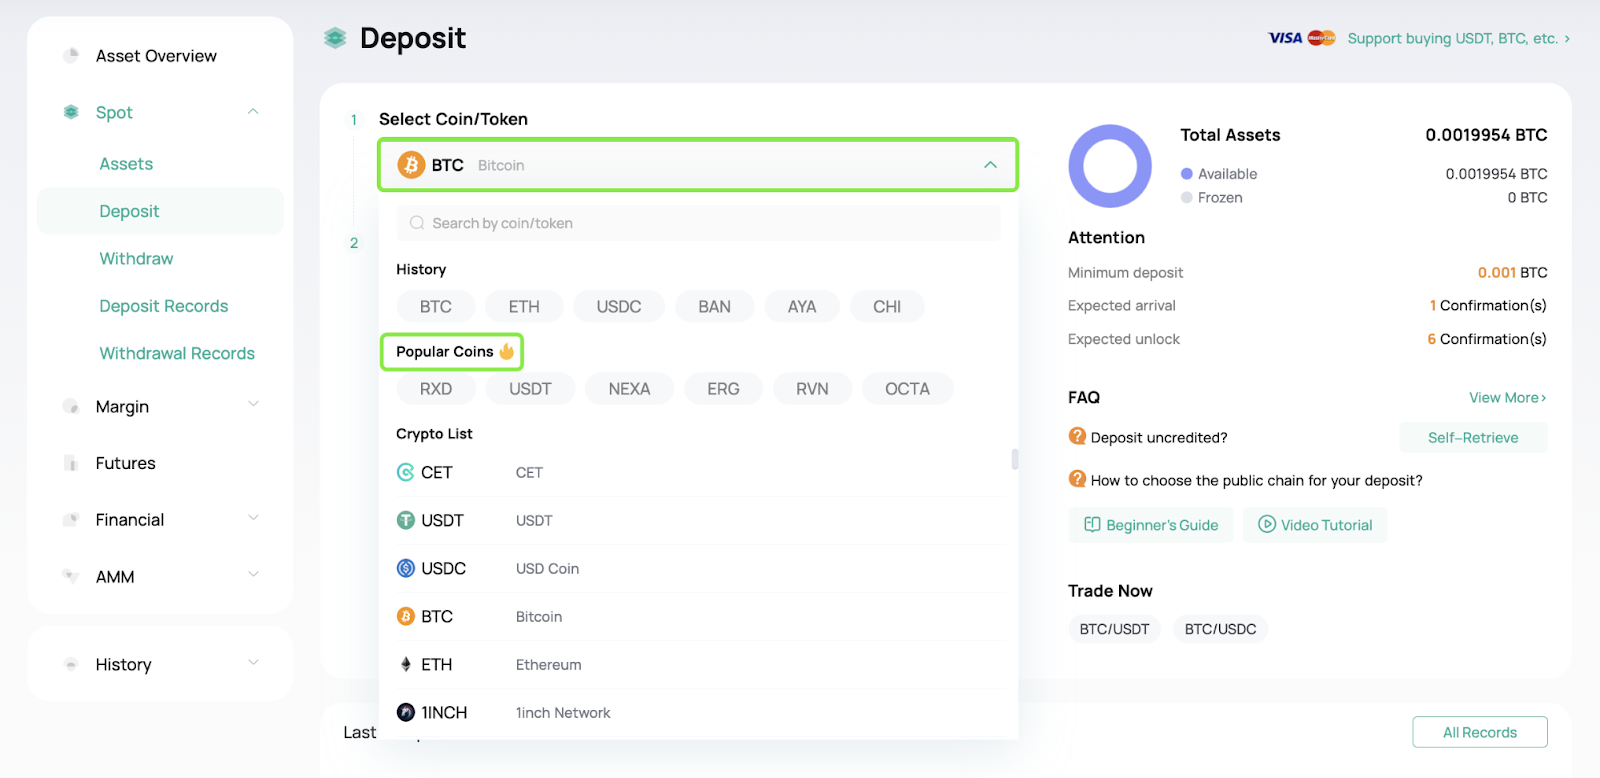Select CHI from History chips

point(887,307)
